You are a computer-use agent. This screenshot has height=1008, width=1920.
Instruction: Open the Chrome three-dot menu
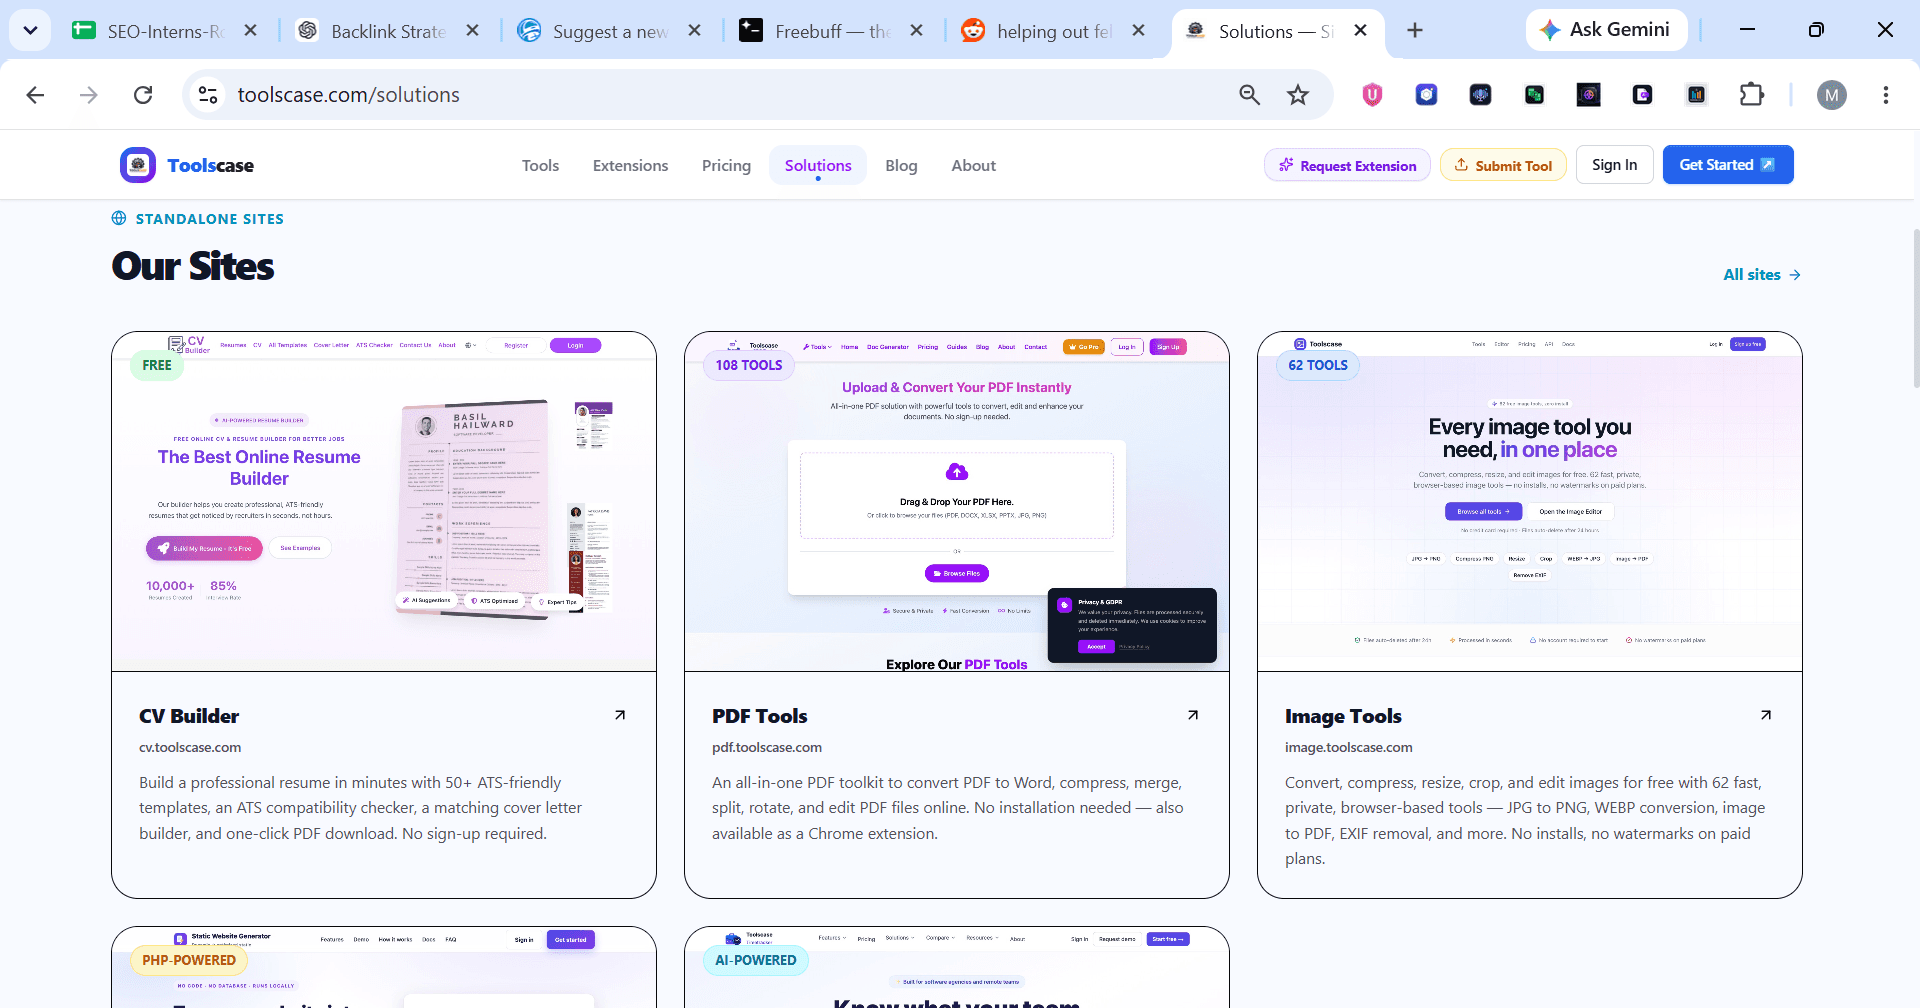[1886, 95]
